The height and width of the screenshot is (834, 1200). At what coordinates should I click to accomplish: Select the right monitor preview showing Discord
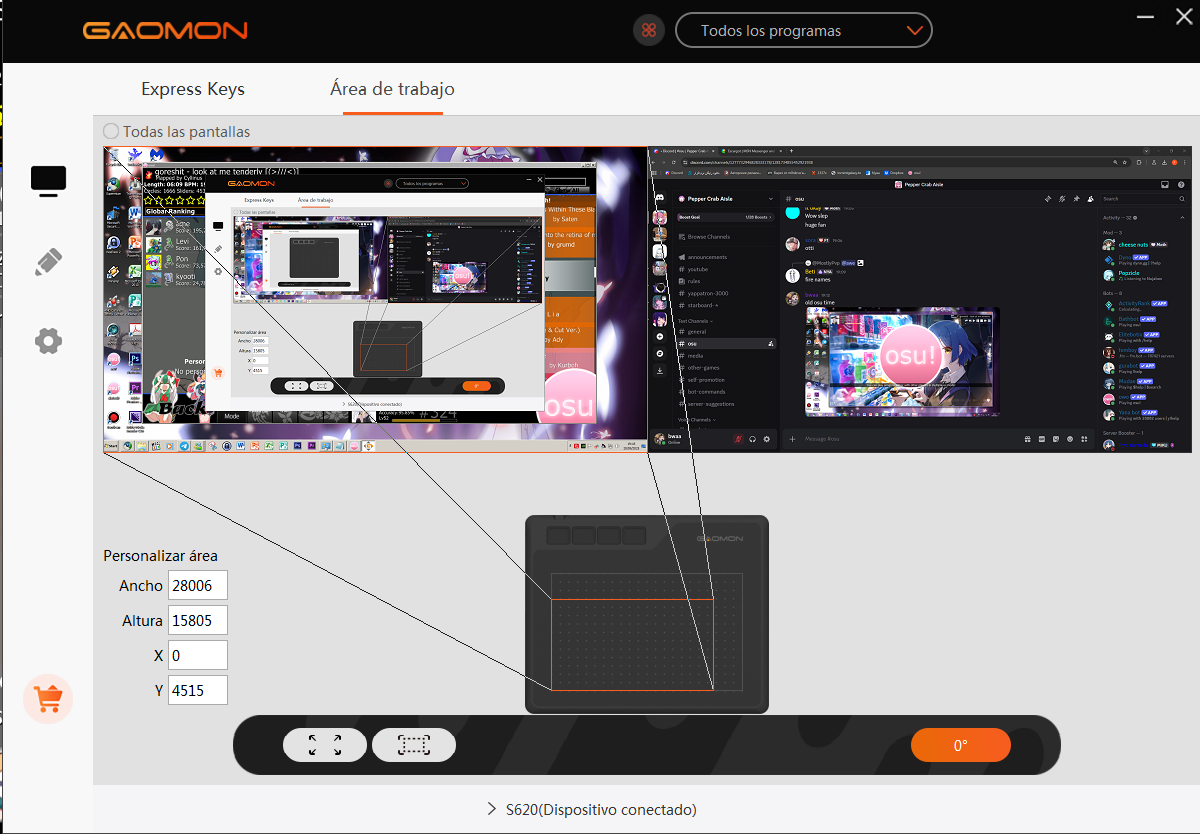point(917,299)
